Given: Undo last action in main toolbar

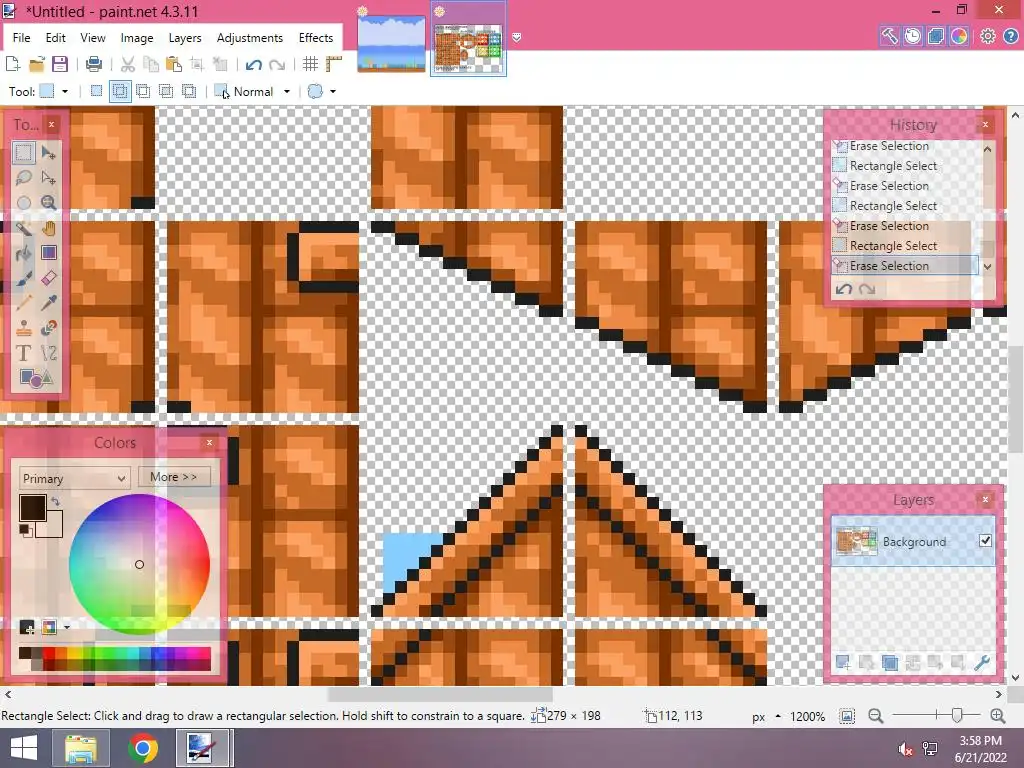Looking at the screenshot, I should [x=253, y=64].
